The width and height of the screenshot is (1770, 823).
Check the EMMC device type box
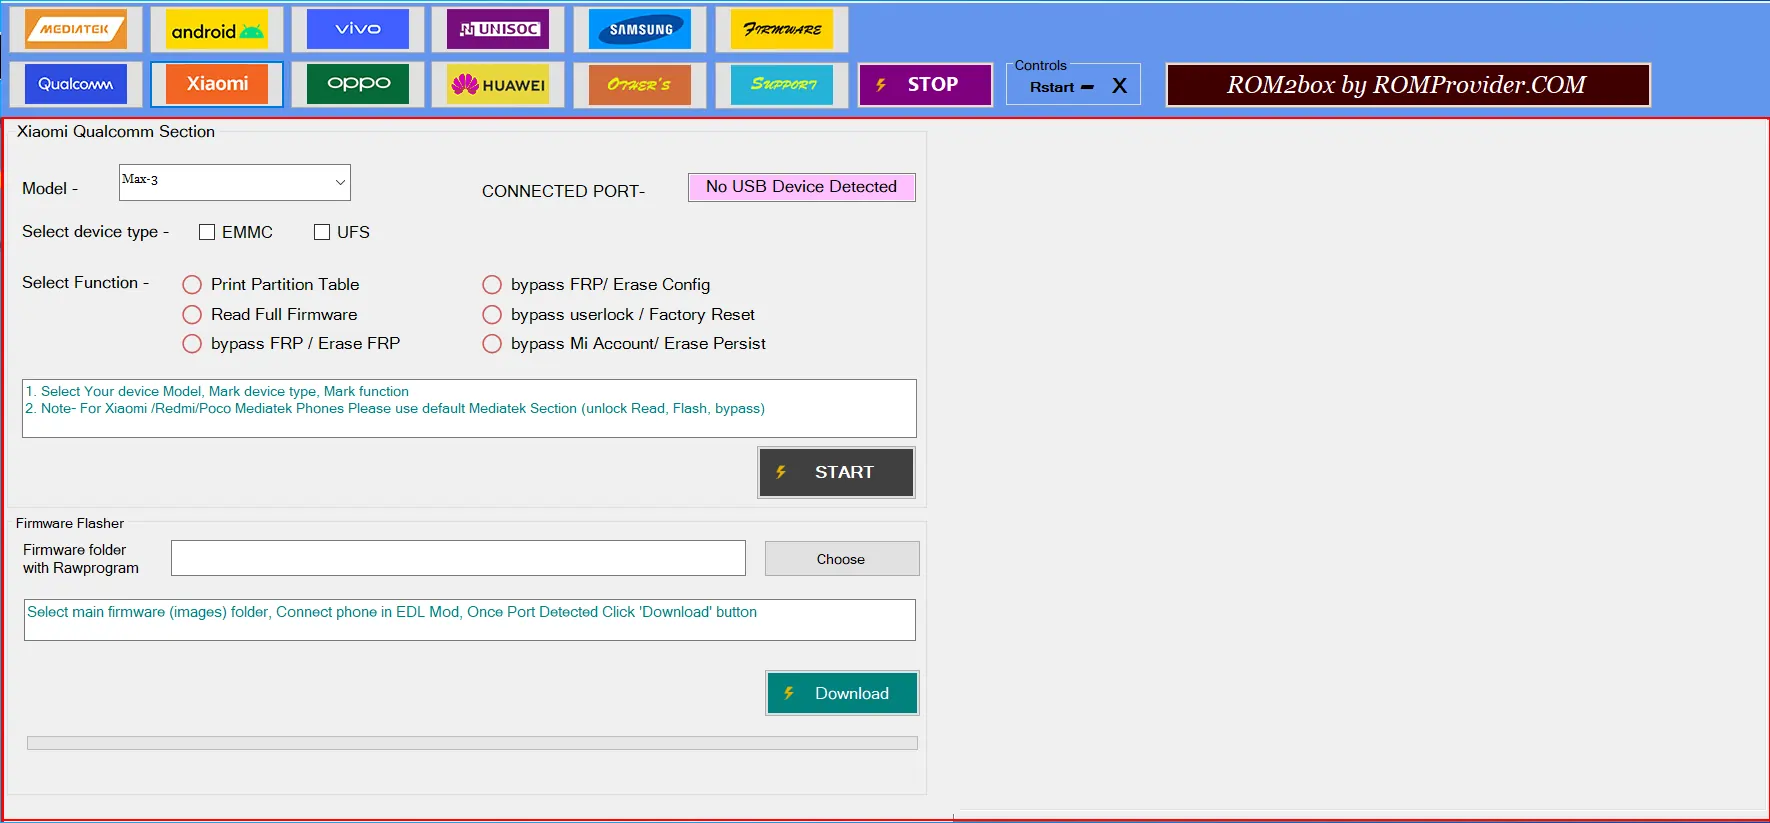[x=207, y=232]
